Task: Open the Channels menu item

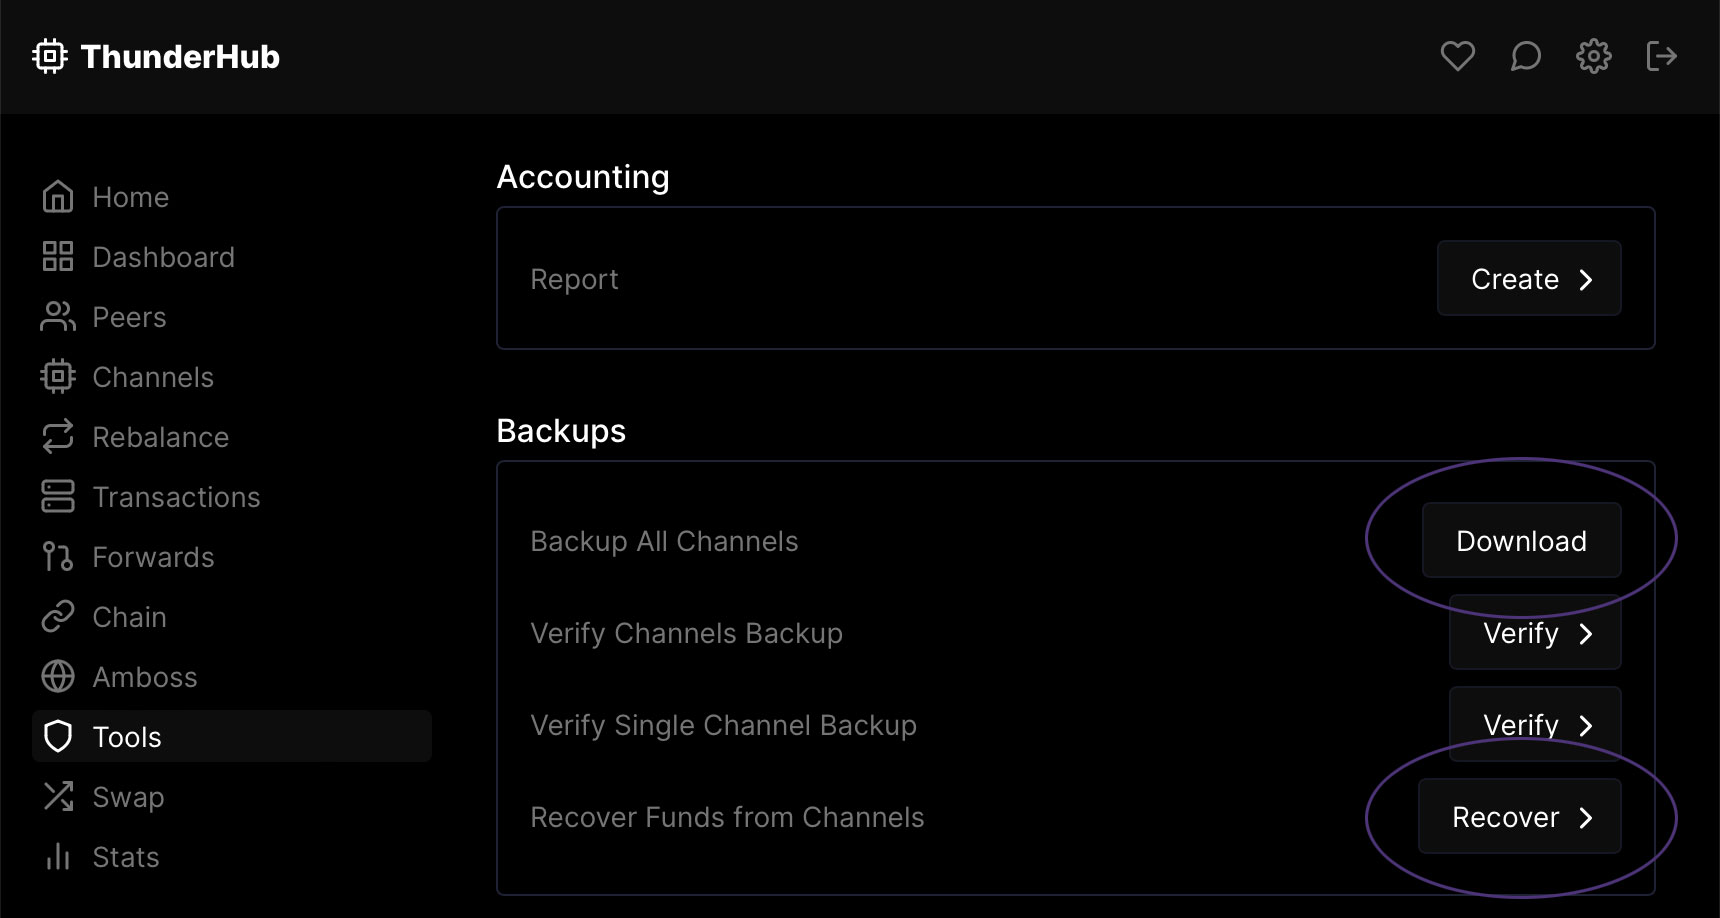Action: [x=153, y=377]
